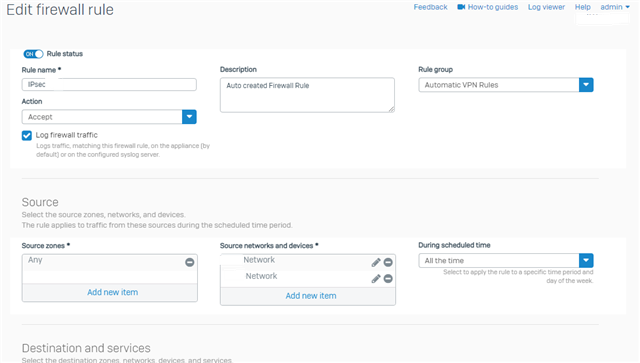Add new item to Source zones
Viewport: 640px width, 363px height.
(113, 292)
